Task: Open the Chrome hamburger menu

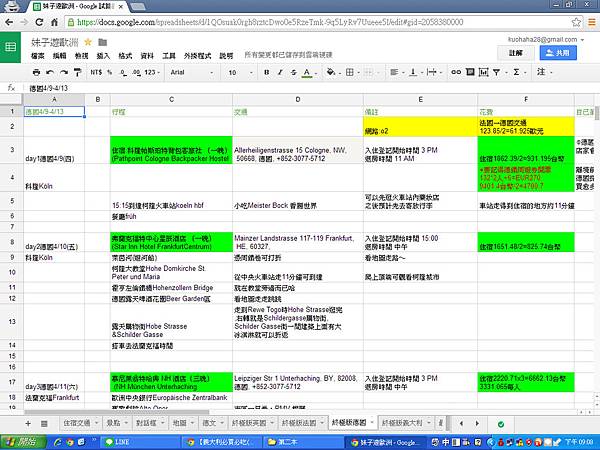Action: [592, 22]
